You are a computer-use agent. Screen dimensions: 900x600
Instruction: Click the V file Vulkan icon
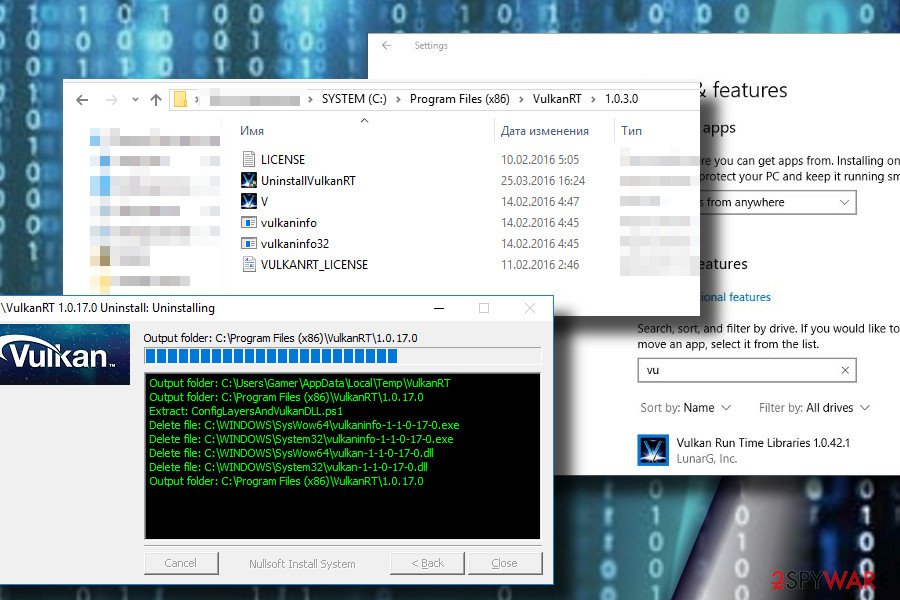(x=249, y=201)
